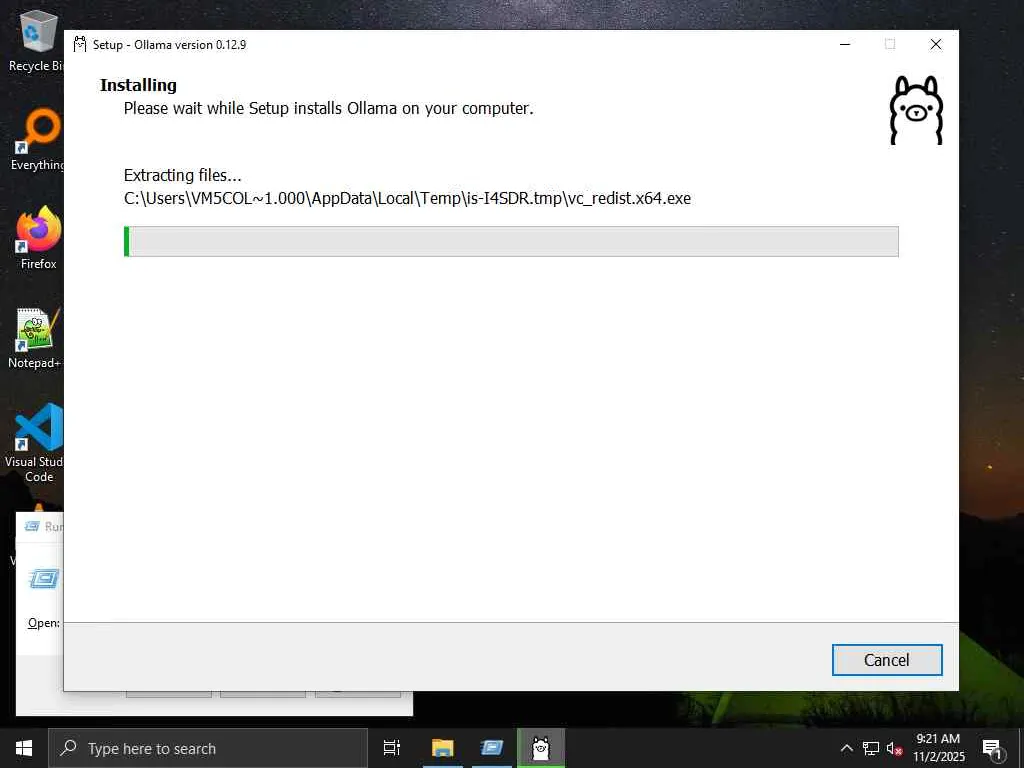Screen dimensions: 1024x768
Task: Click the 'Installing' heading
Action: click(x=138, y=85)
